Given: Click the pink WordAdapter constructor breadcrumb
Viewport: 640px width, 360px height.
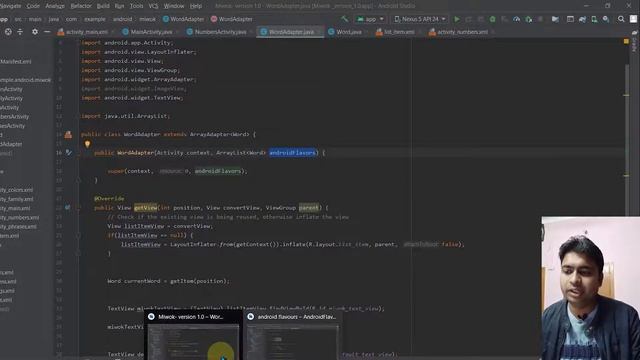Looking at the screenshot, I should (x=231, y=19).
